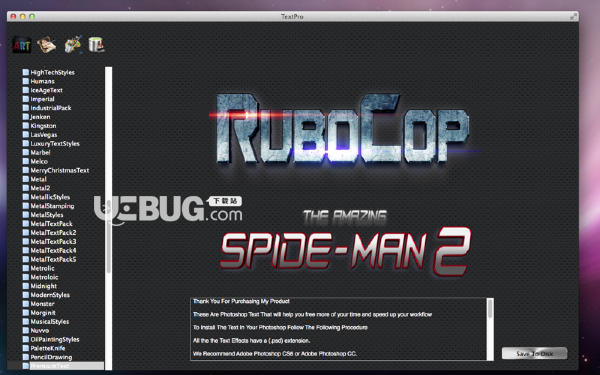600x375 pixels.
Task: Select MetallicStyles in the list
Action: pos(46,197)
